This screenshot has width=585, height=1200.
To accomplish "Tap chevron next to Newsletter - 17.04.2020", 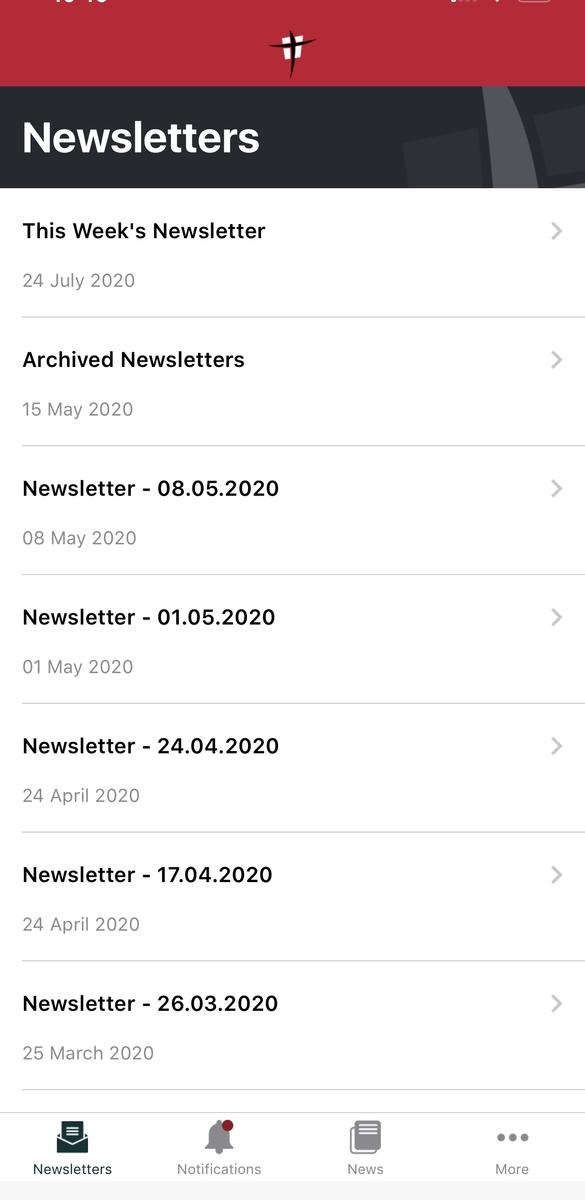I will click(557, 875).
